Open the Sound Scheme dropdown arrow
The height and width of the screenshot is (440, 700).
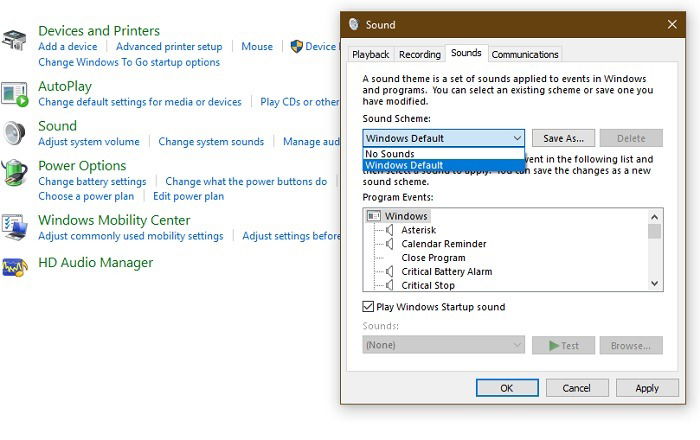tap(517, 138)
